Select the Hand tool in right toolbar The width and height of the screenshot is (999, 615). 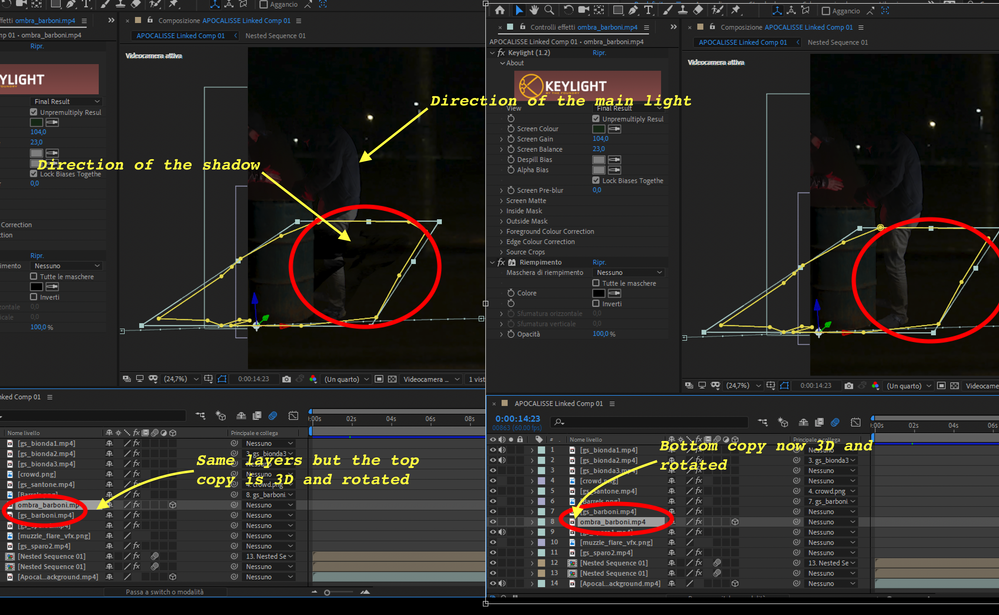(534, 10)
